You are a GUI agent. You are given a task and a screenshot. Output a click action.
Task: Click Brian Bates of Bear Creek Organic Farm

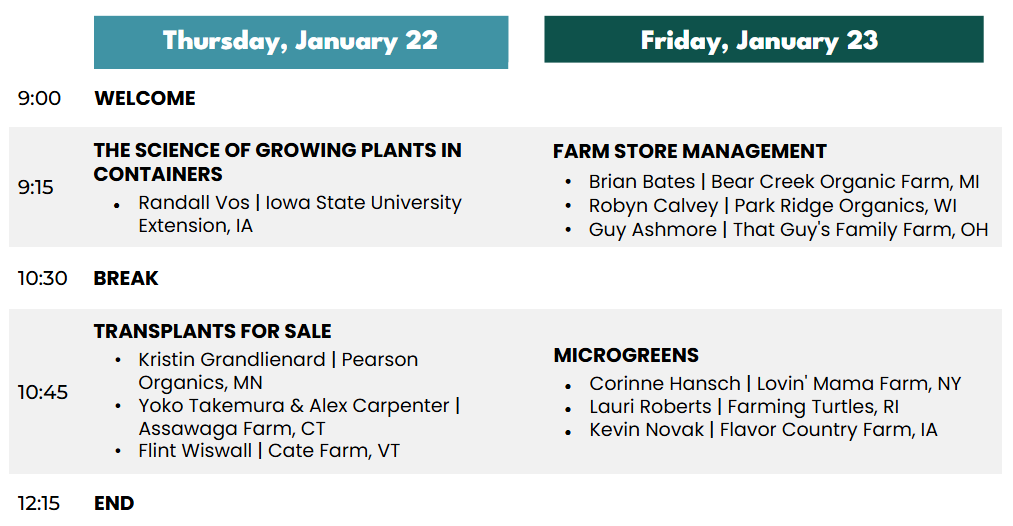(783, 182)
